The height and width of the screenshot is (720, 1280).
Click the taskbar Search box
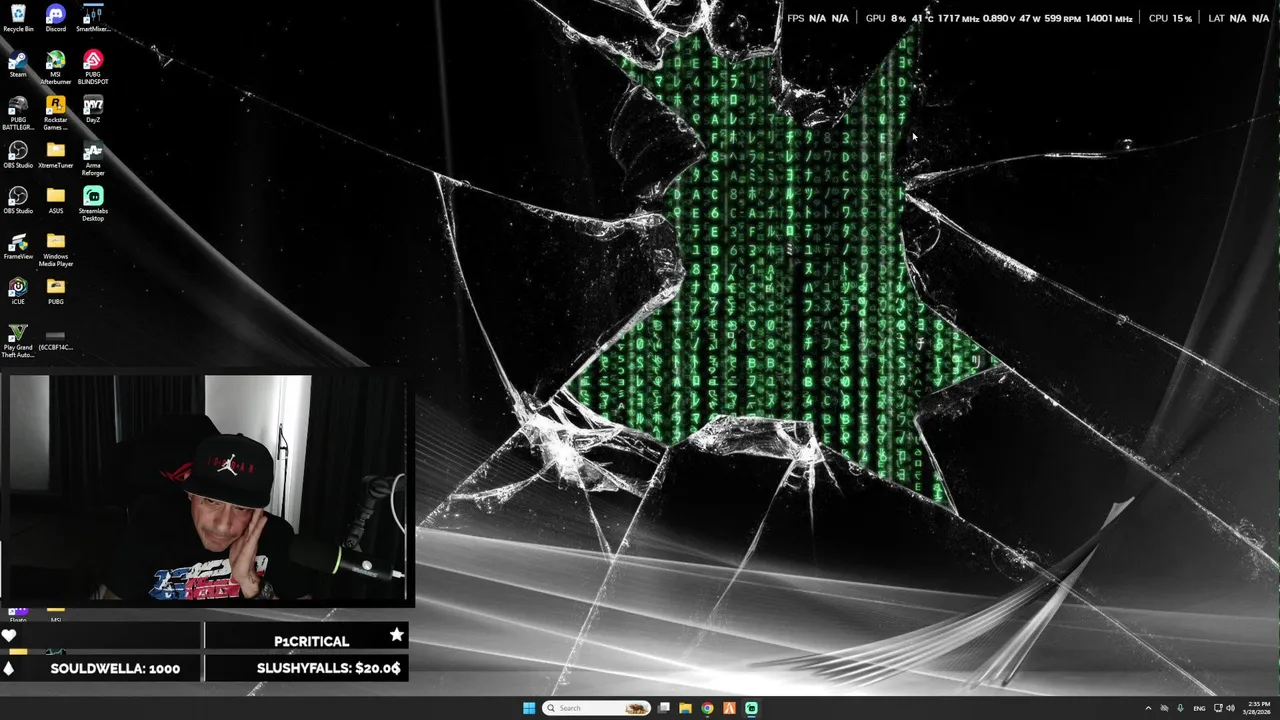click(596, 708)
